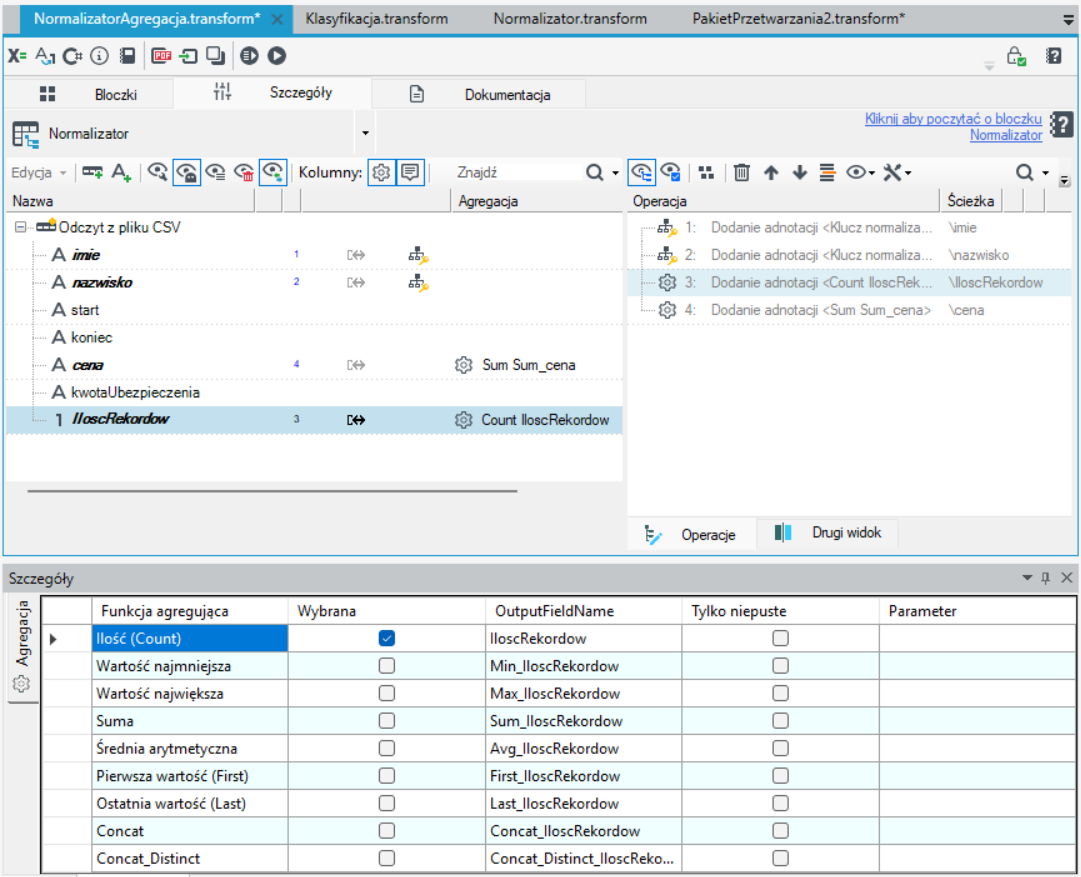Open the eye visibility dropdown in operations toolbar
Screen dimensions: 1081x877
pyautogui.click(x=860, y=172)
